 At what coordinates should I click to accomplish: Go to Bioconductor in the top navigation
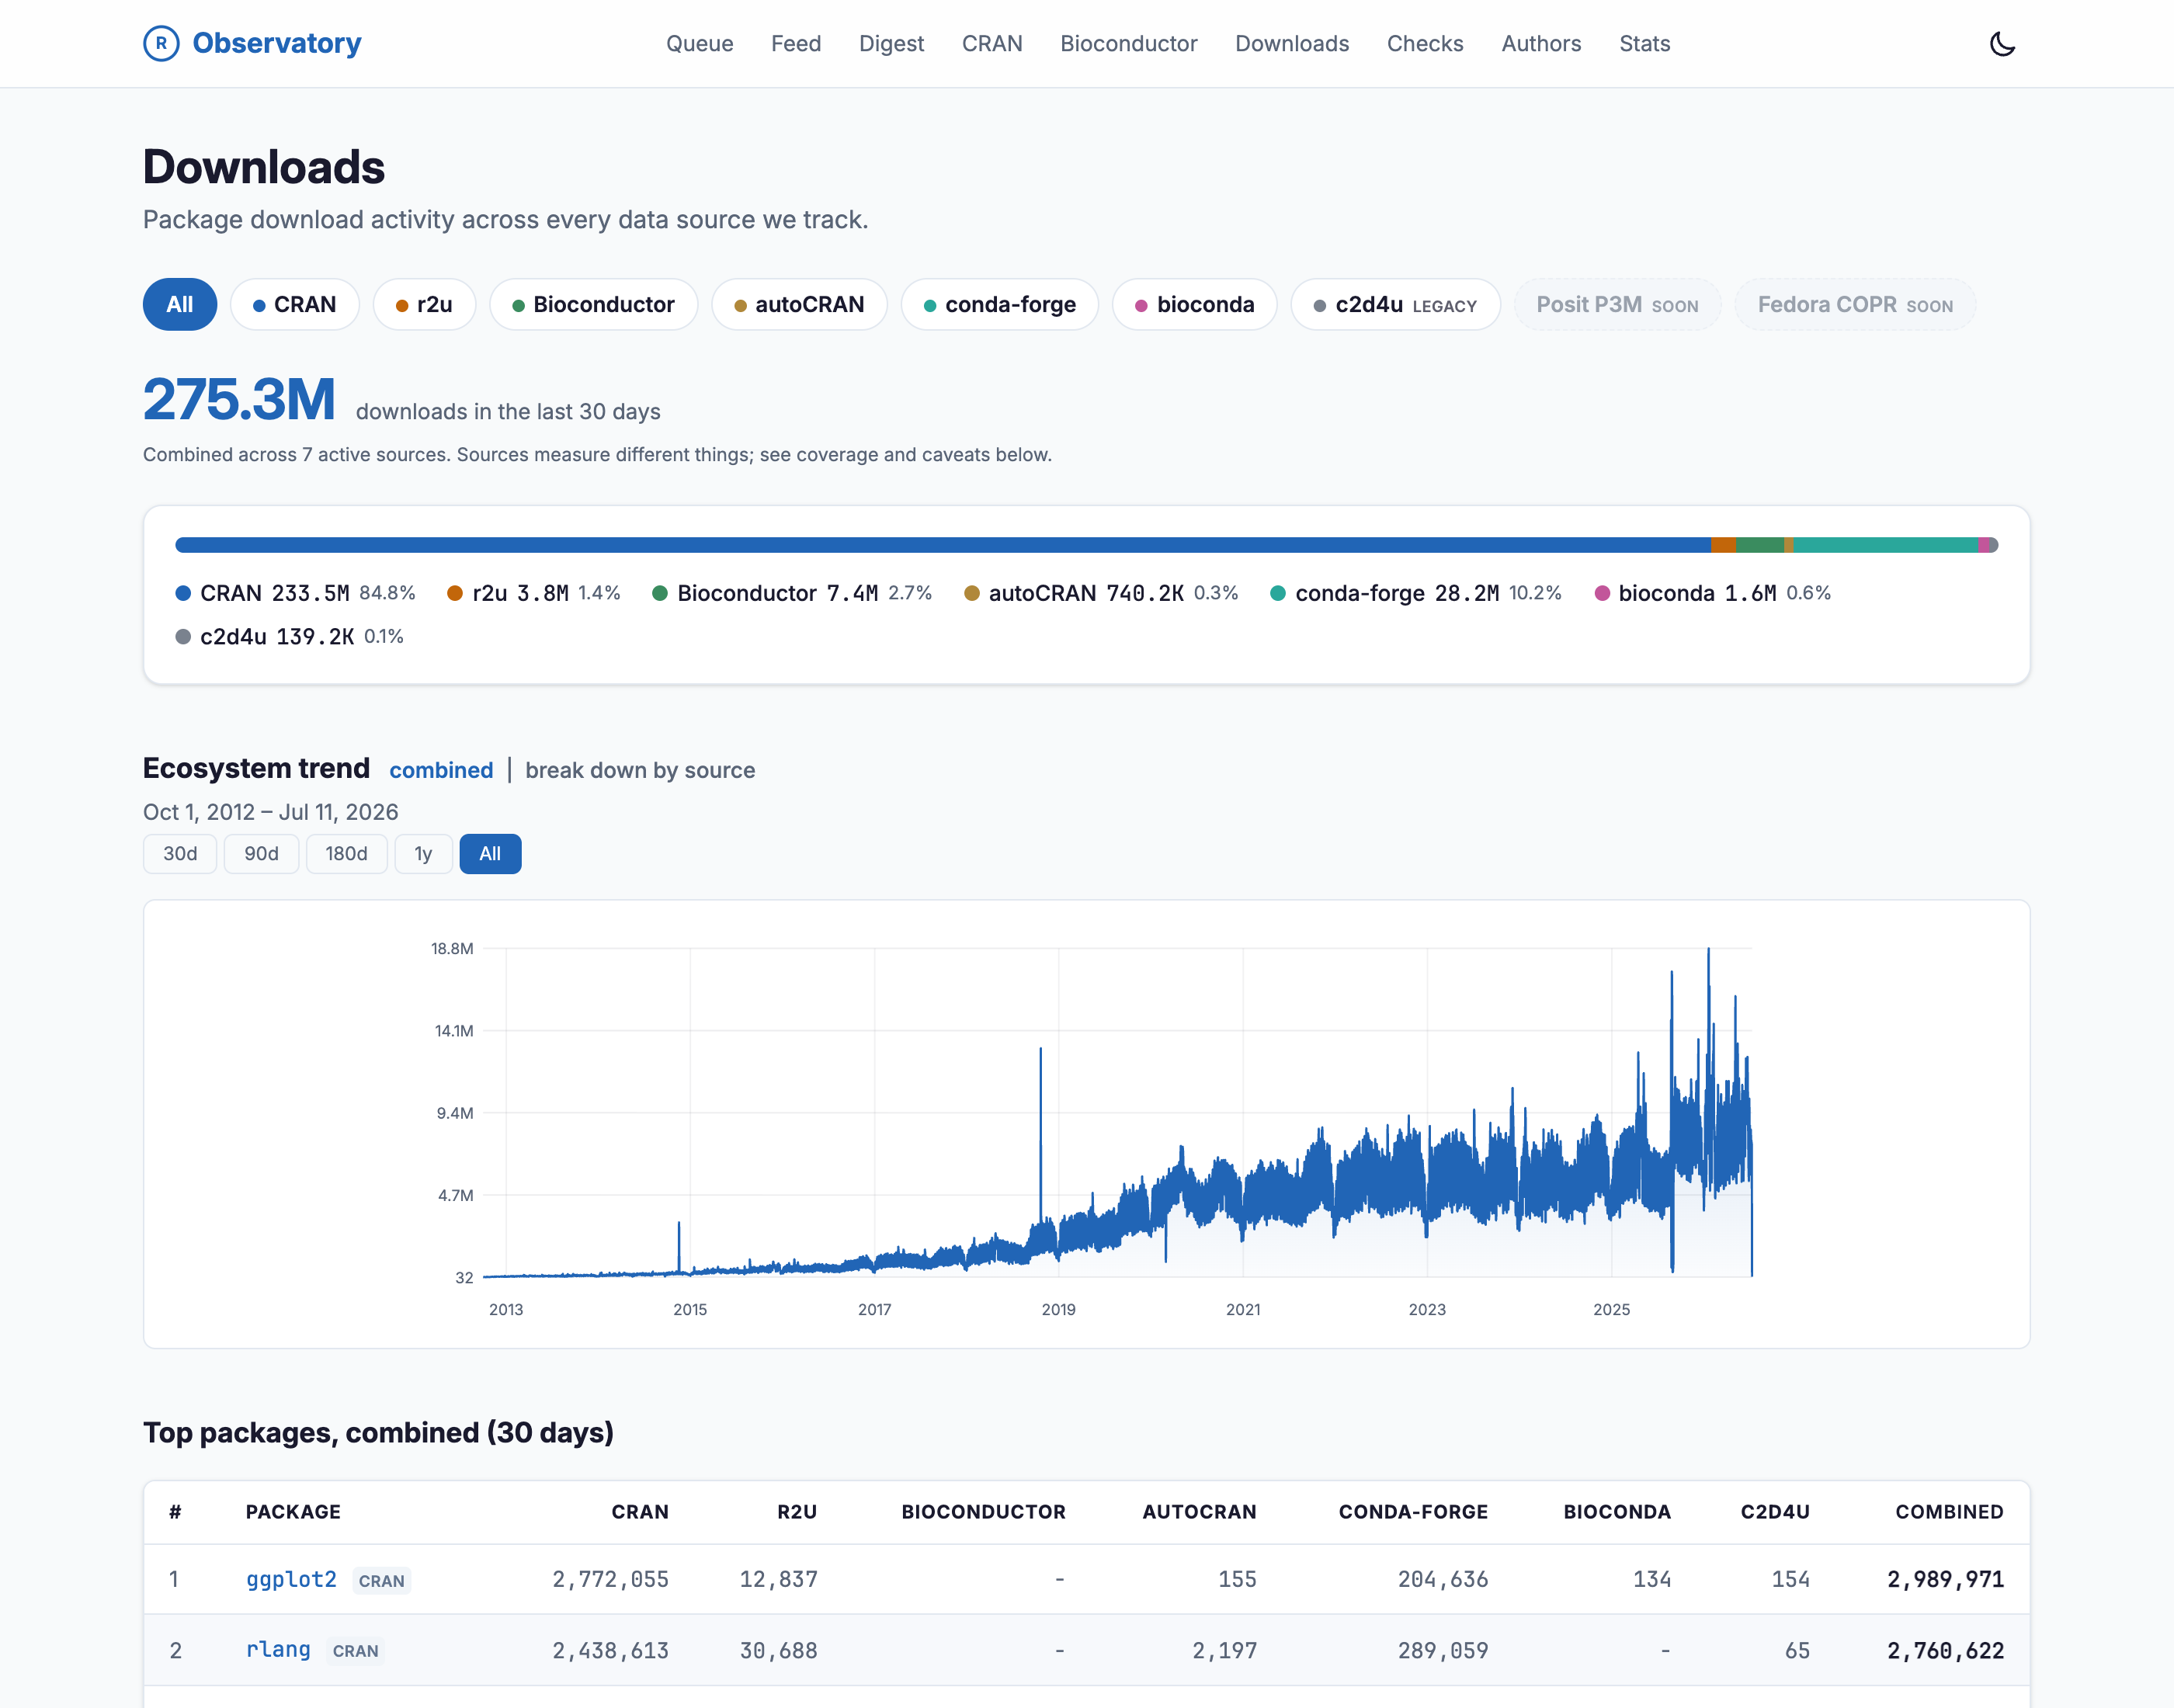tap(1128, 44)
